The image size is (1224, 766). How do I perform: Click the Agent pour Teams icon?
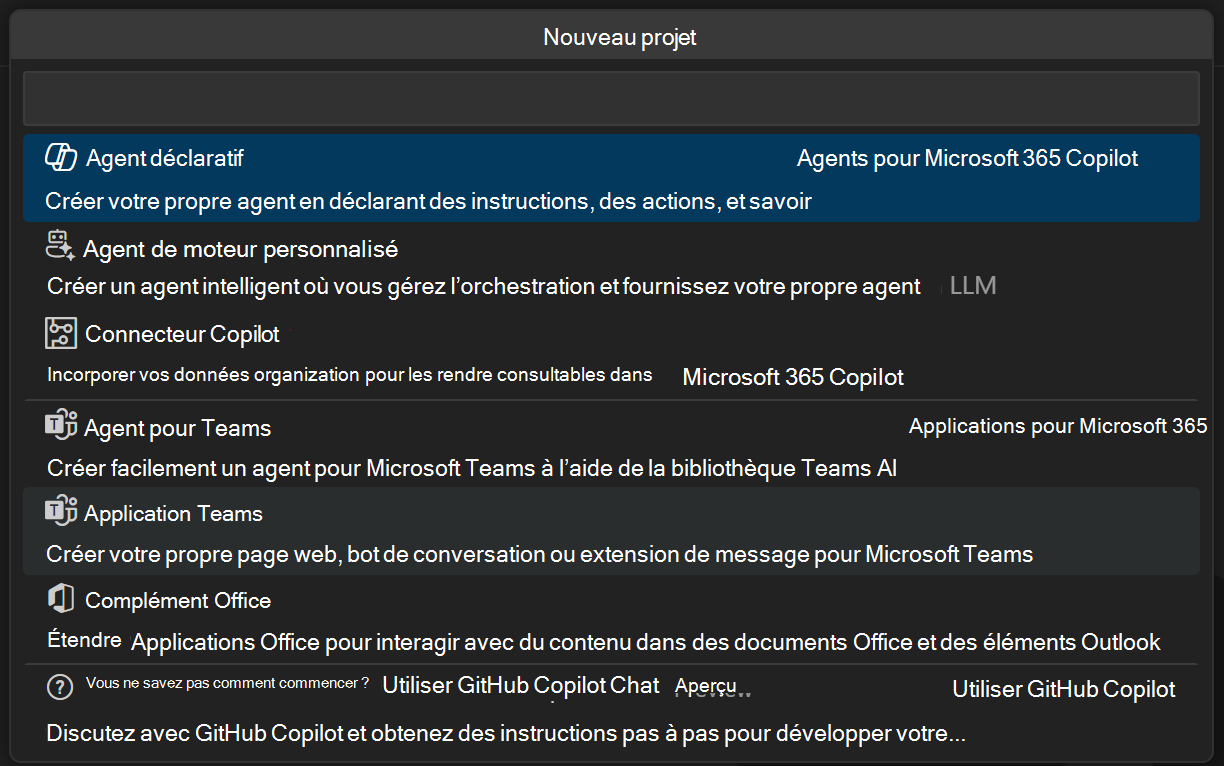coord(59,423)
